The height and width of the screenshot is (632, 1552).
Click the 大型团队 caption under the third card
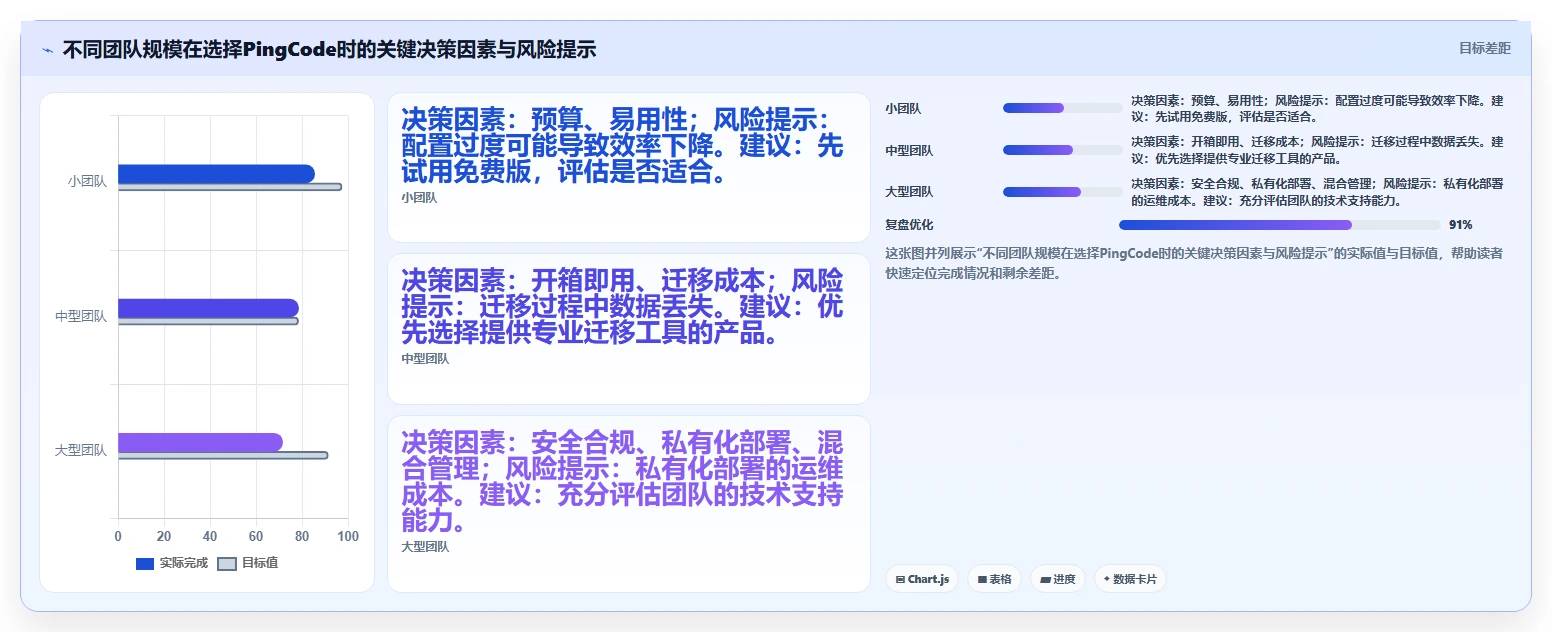[x=425, y=547]
